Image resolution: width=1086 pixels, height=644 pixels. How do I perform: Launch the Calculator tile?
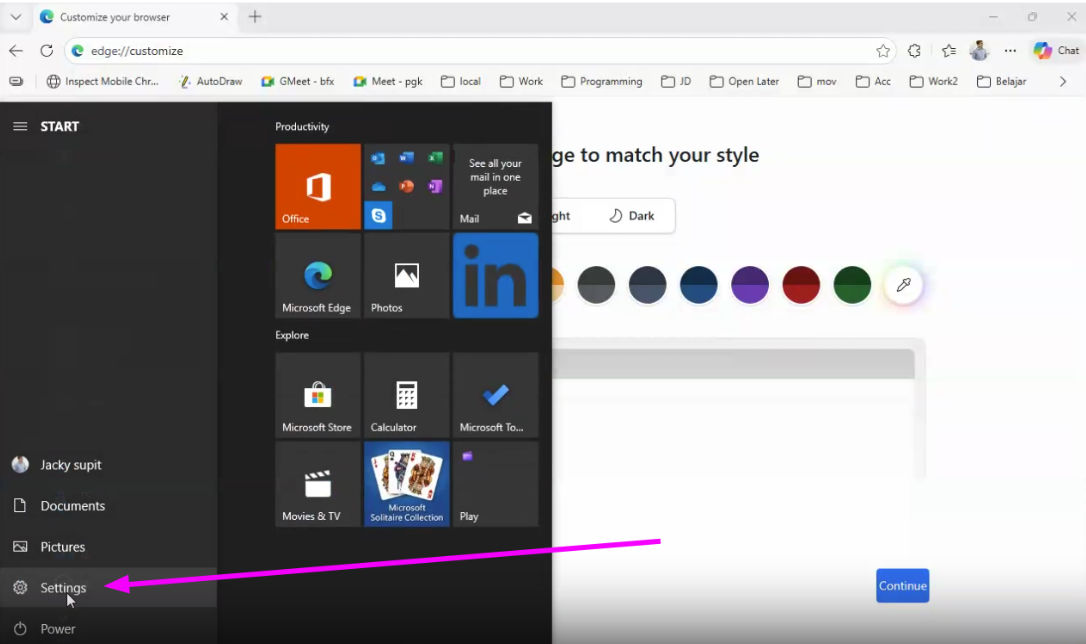pos(406,395)
